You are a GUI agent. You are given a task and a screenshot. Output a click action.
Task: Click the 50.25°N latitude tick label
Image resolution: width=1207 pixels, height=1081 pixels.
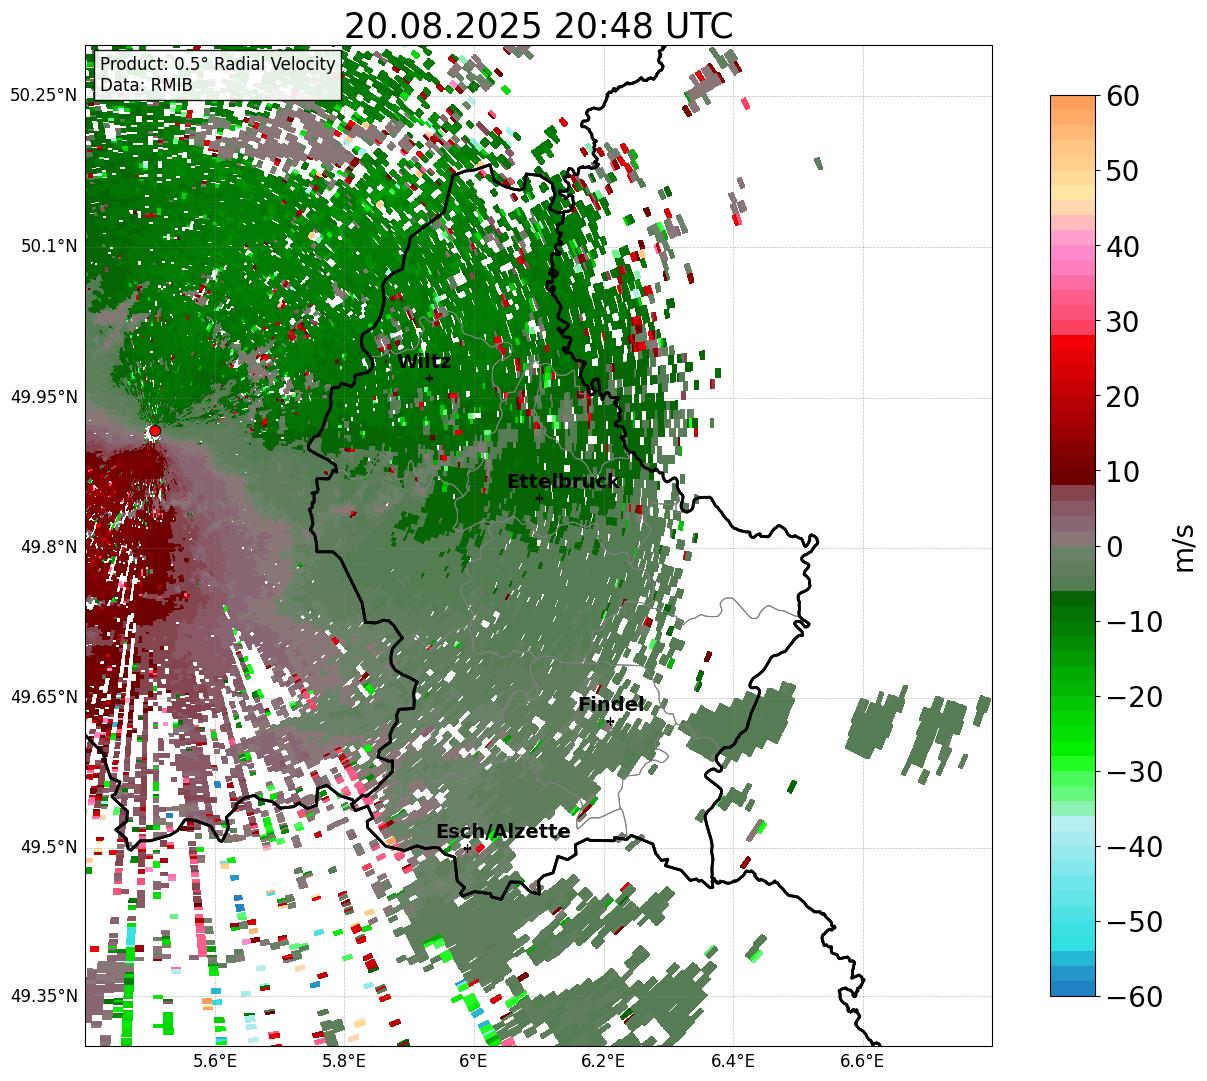(x=43, y=96)
